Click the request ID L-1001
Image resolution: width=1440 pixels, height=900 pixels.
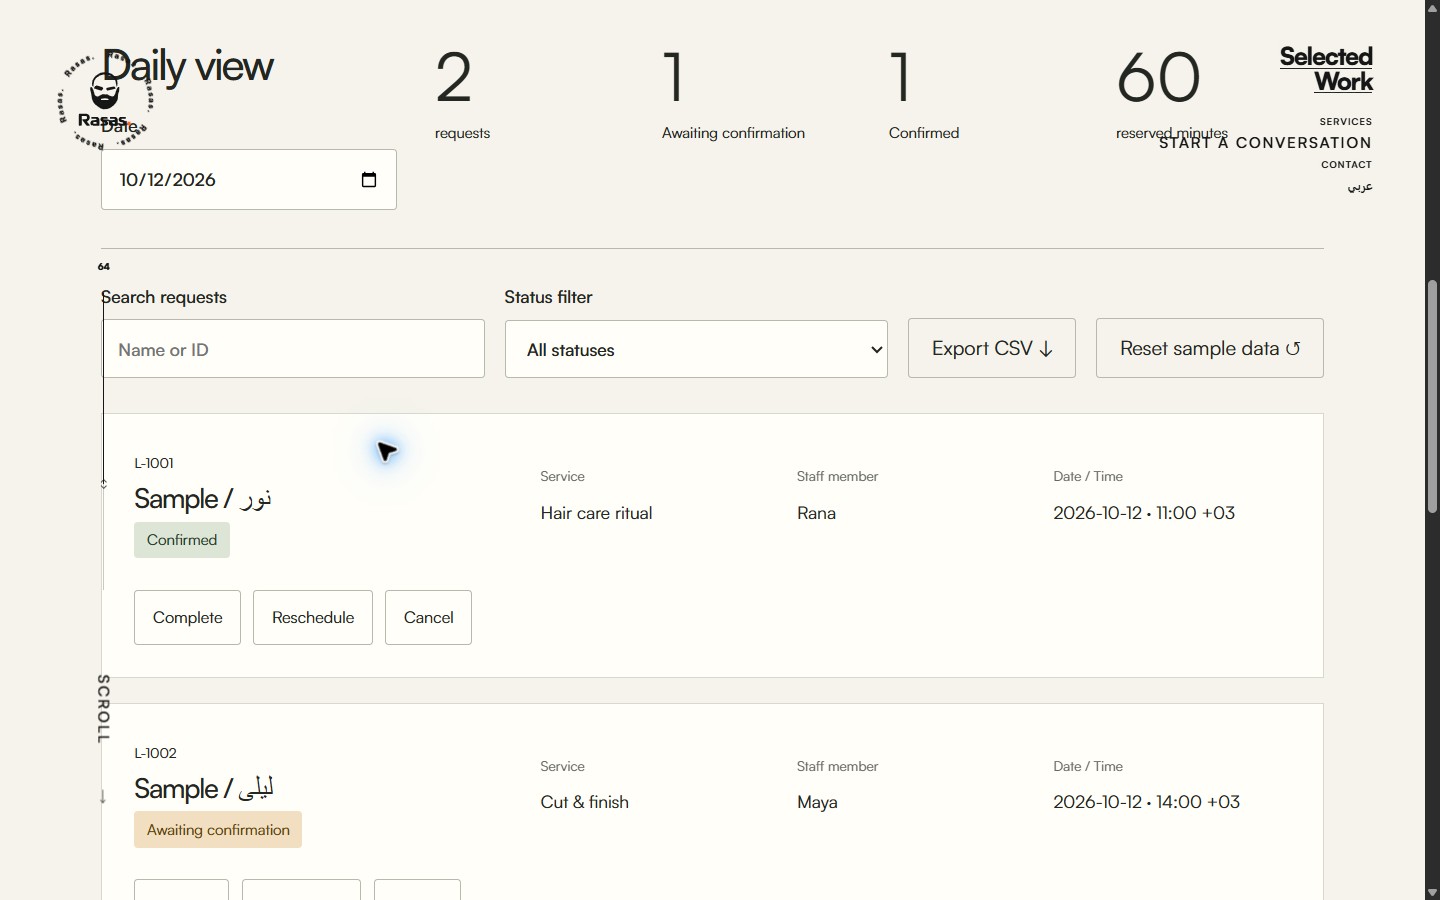[154, 463]
